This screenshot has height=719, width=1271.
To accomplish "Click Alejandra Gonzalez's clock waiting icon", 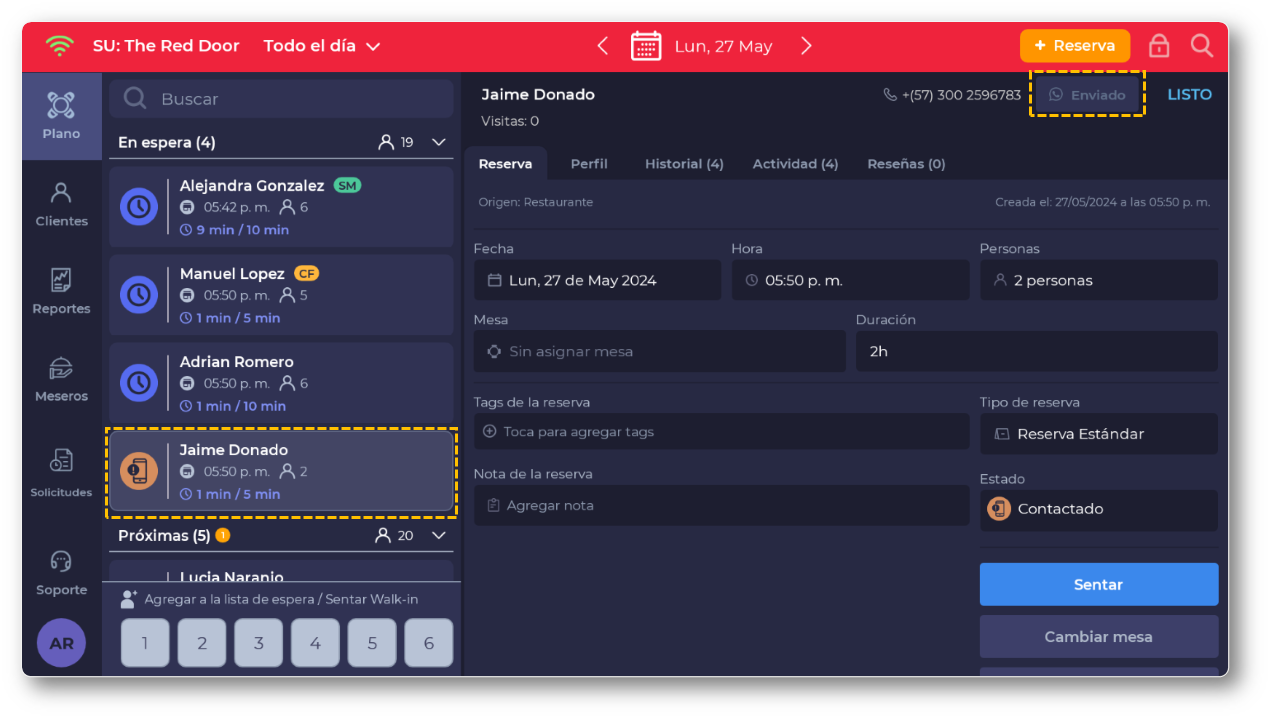I will pos(139,207).
